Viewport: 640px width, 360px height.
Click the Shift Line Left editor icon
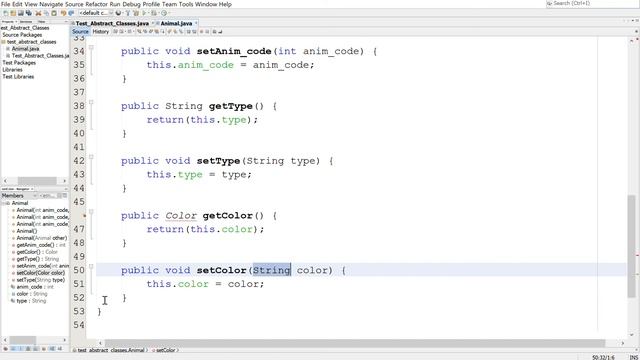(x=188, y=31)
